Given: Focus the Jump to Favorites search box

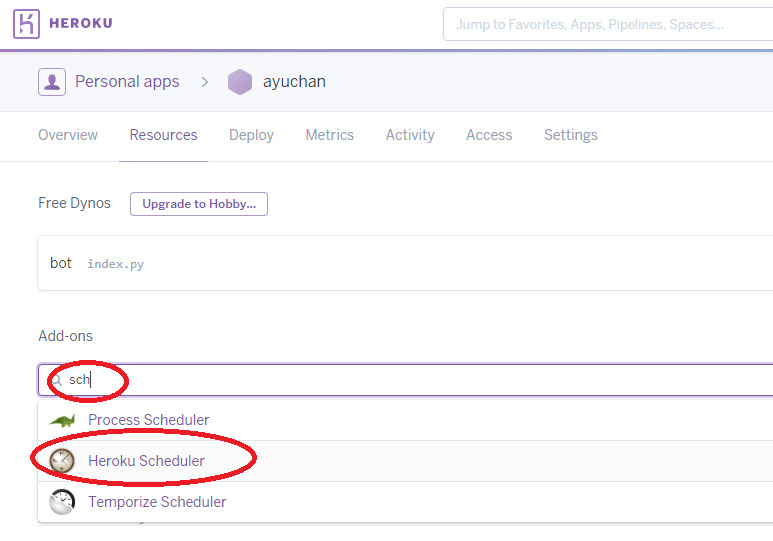Looking at the screenshot, I should (x=606, y=24).
